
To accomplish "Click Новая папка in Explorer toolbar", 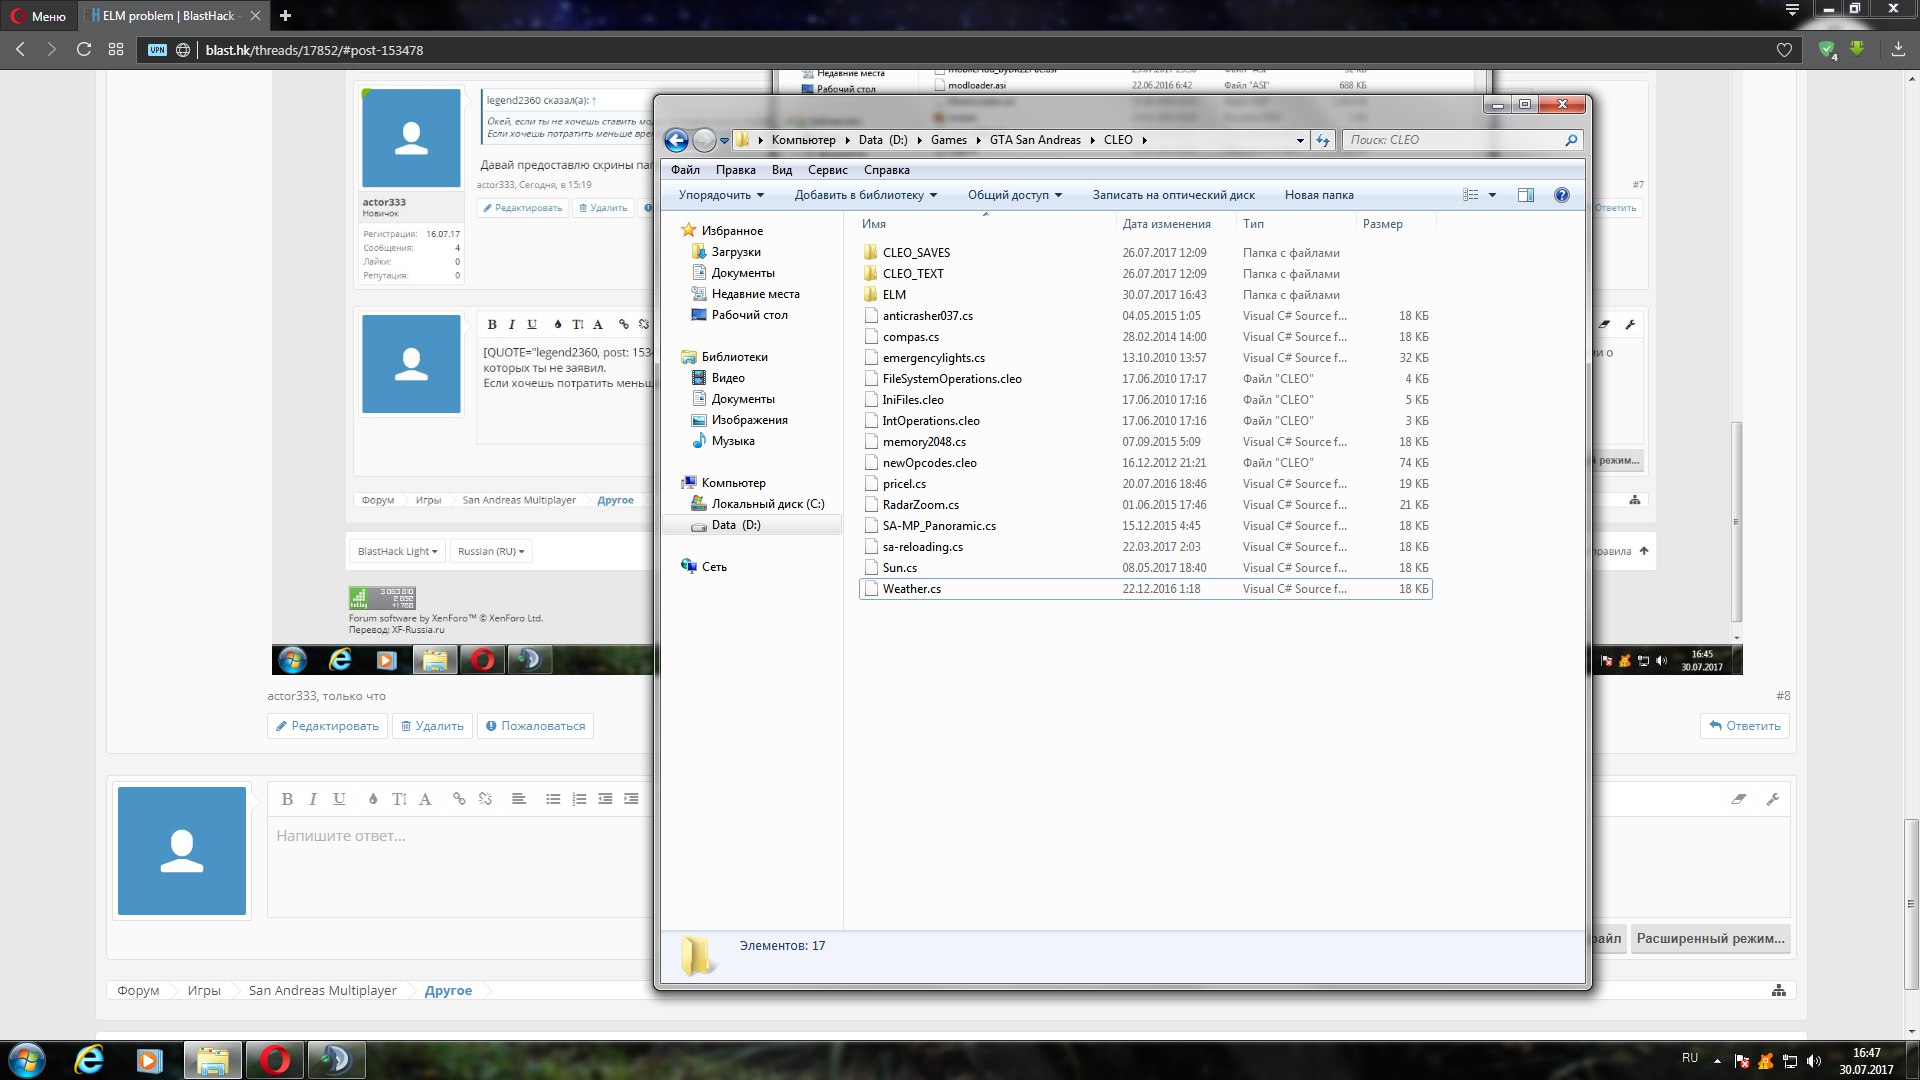I will click(1319, 195).
